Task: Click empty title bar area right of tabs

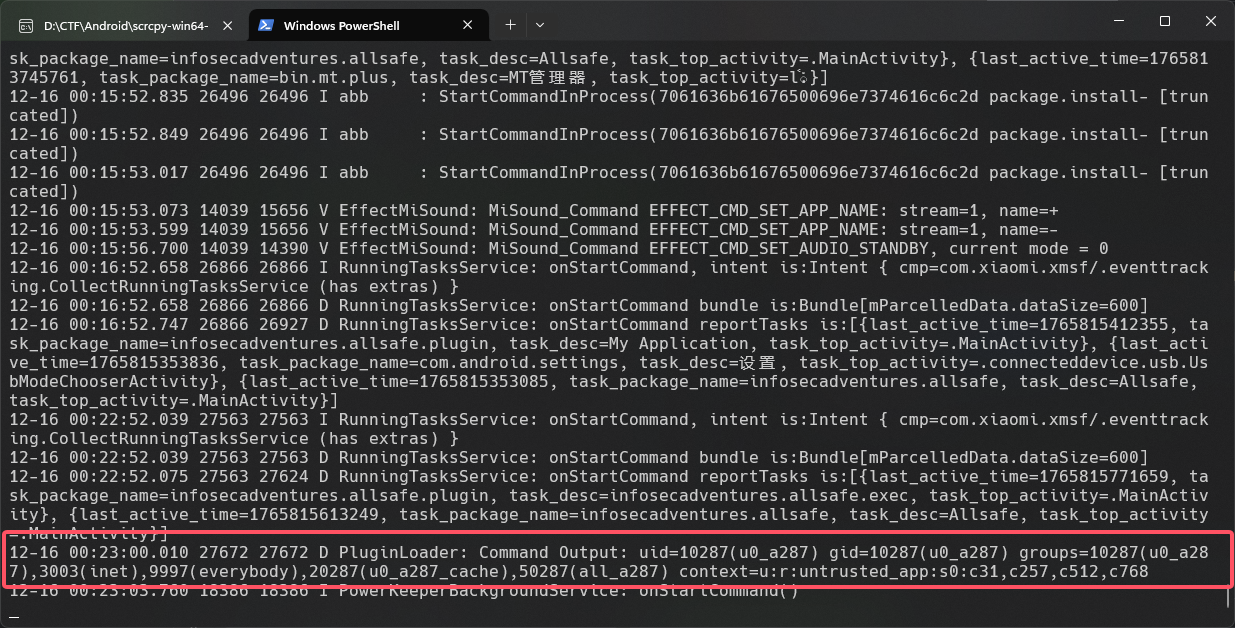Action: (800, 24)
